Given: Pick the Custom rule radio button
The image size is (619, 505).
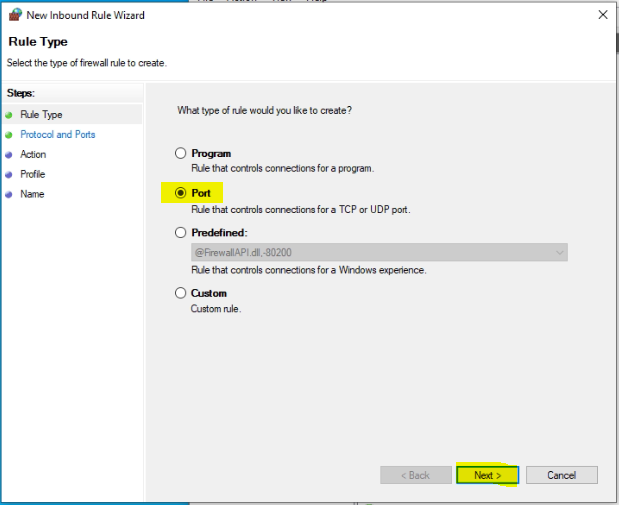Looking at the screenshot, I should (x=180, y=293).
